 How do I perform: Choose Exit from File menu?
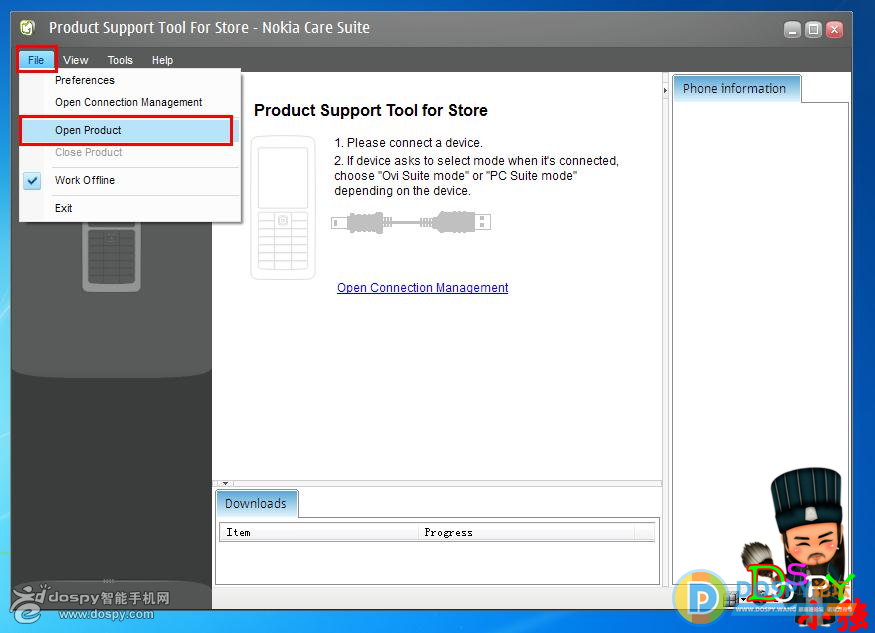coord(129,208)
